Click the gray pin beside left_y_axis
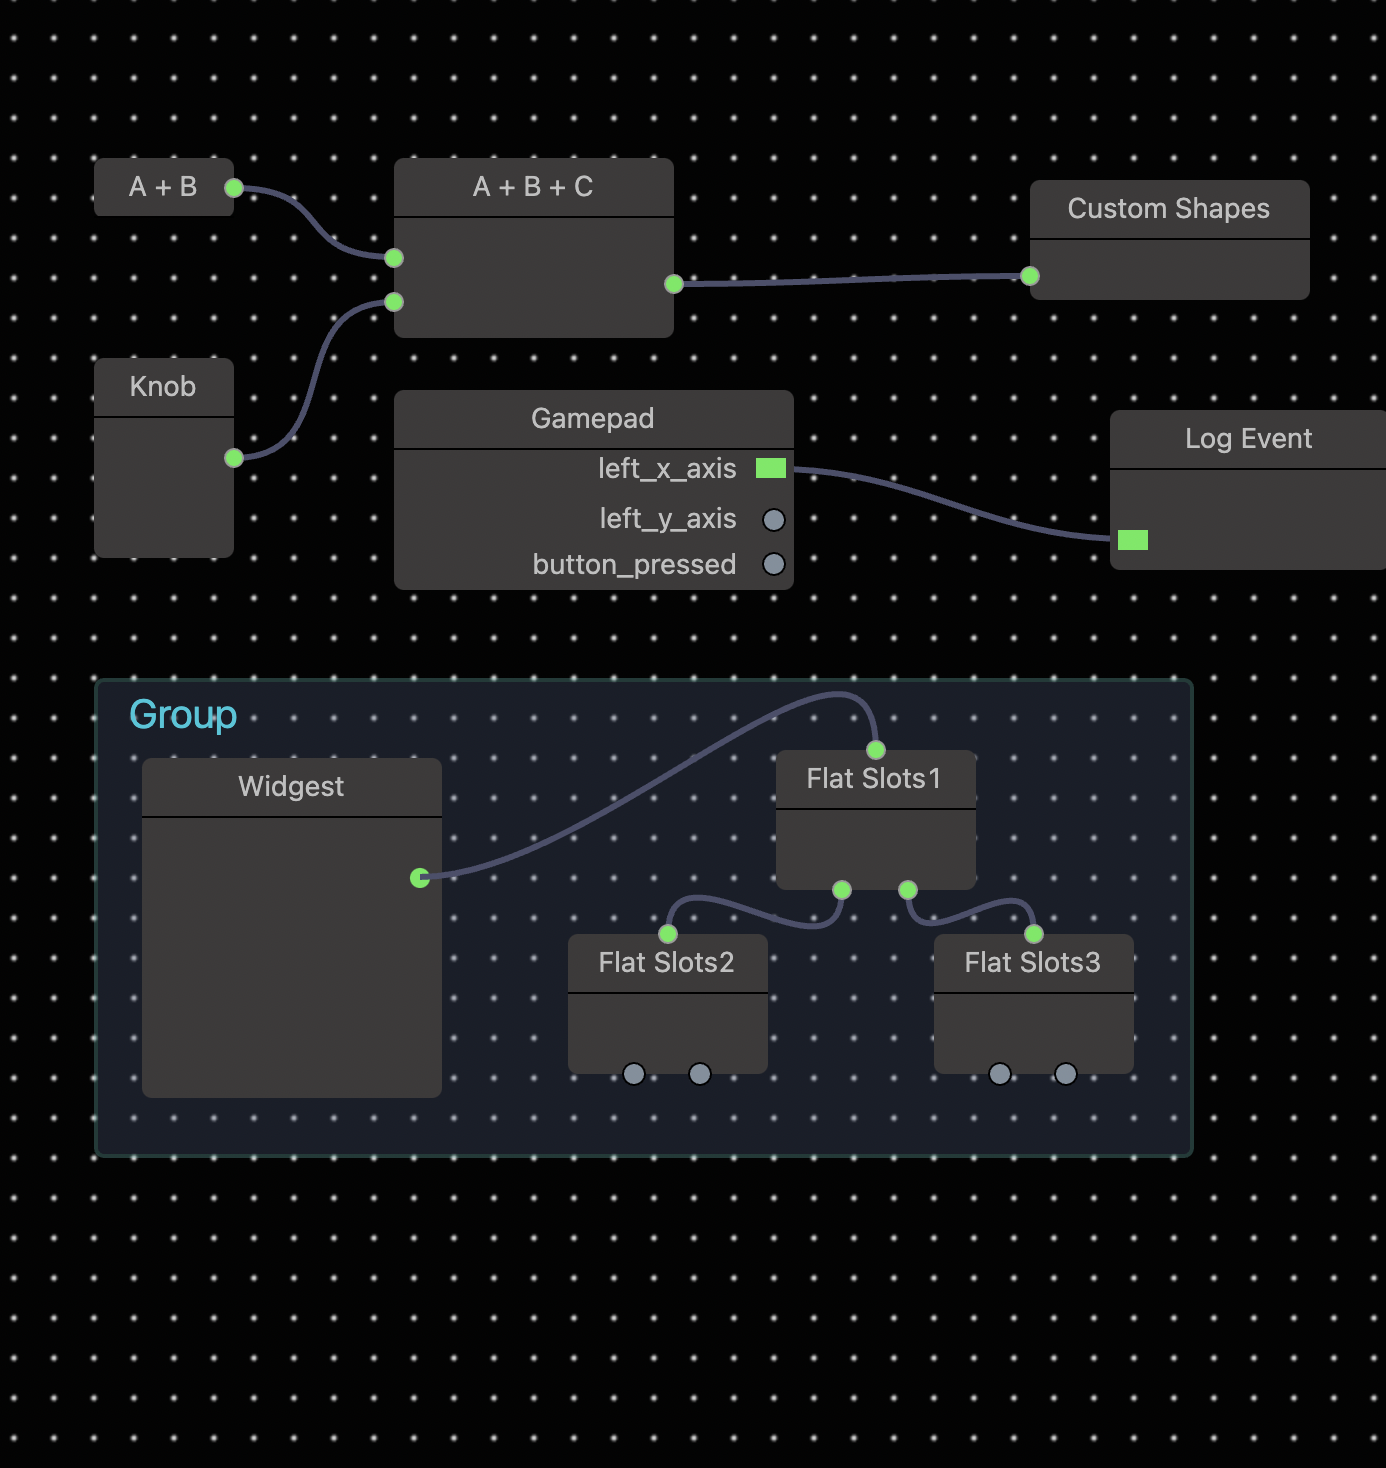 [774, 520]
